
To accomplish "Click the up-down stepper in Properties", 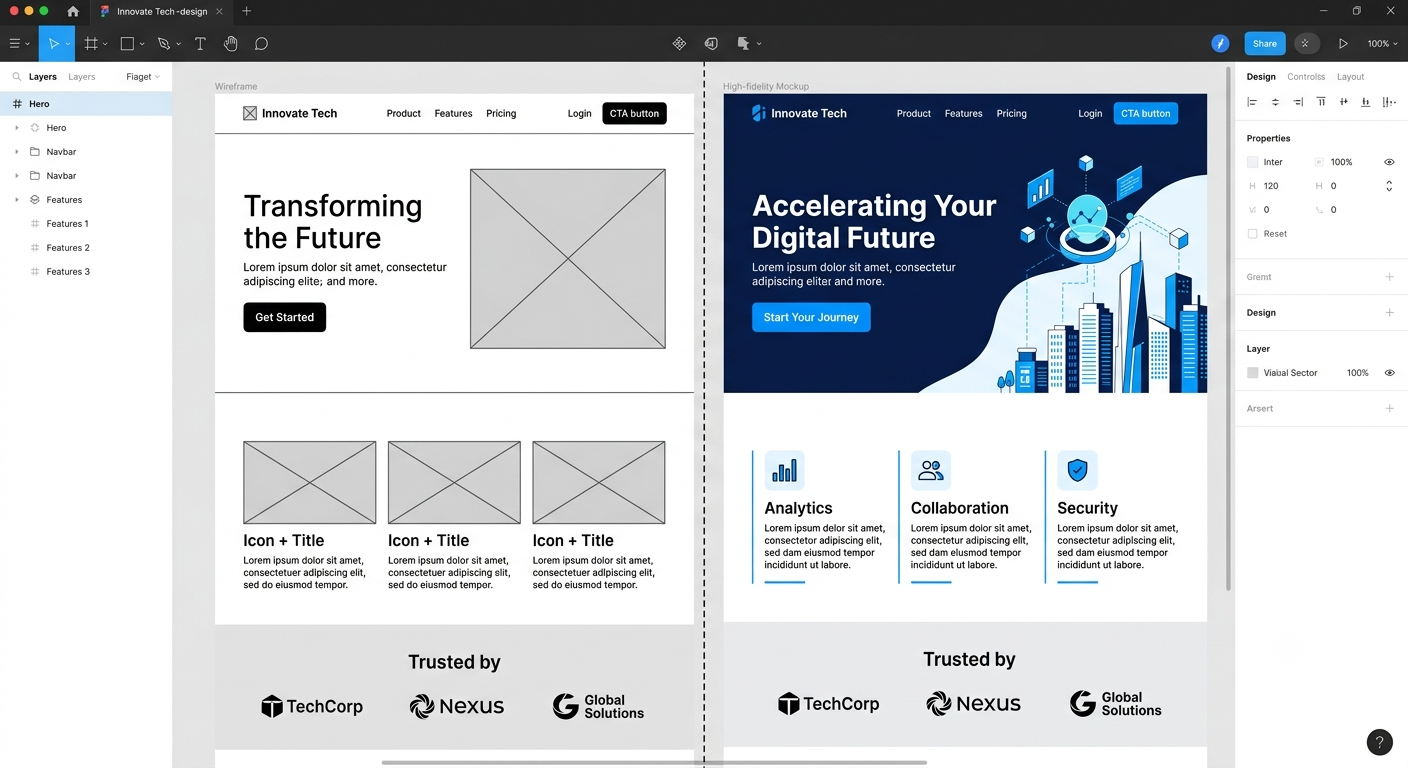I will click(1389, 186).
